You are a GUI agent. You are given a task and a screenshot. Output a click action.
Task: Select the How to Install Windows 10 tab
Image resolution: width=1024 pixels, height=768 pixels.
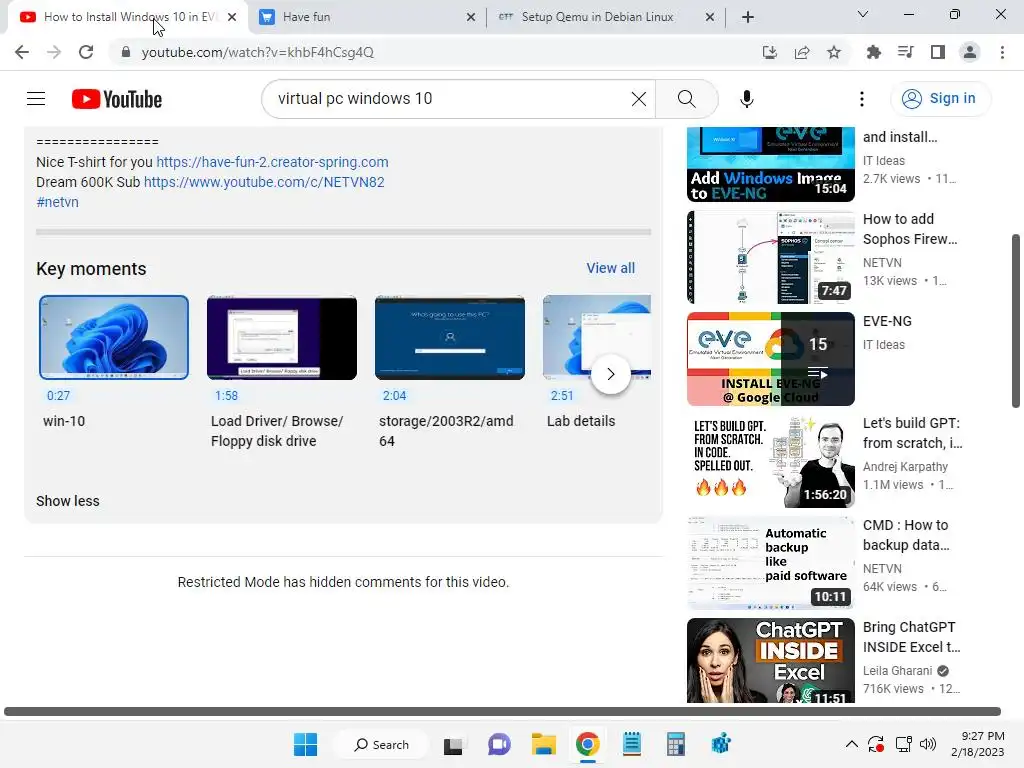[x=127, y=17]
